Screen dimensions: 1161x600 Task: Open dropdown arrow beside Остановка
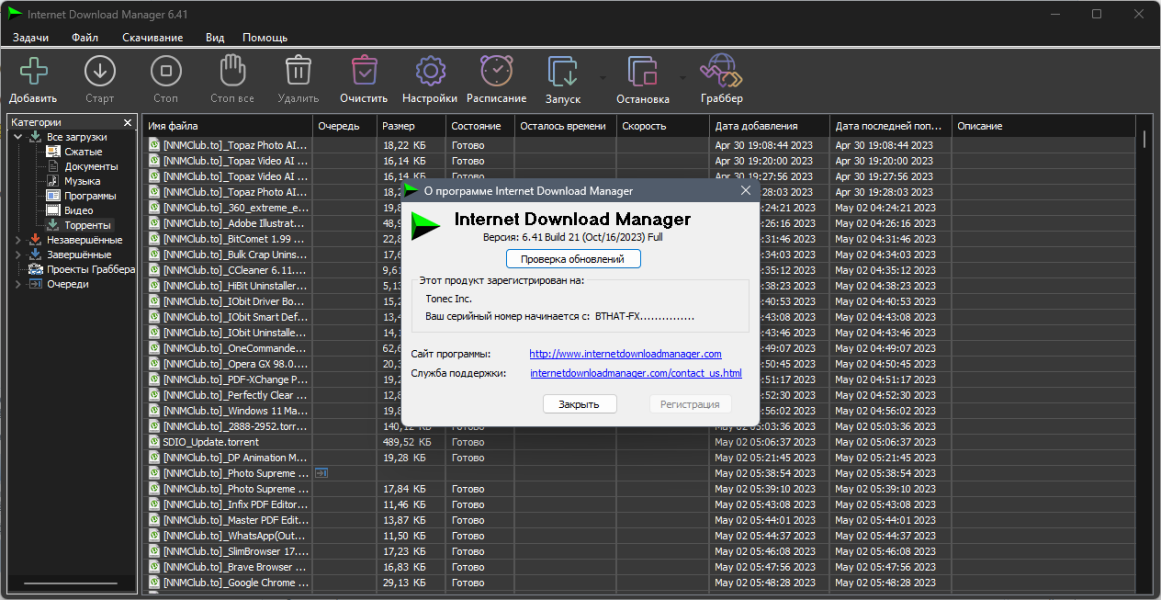683,77
